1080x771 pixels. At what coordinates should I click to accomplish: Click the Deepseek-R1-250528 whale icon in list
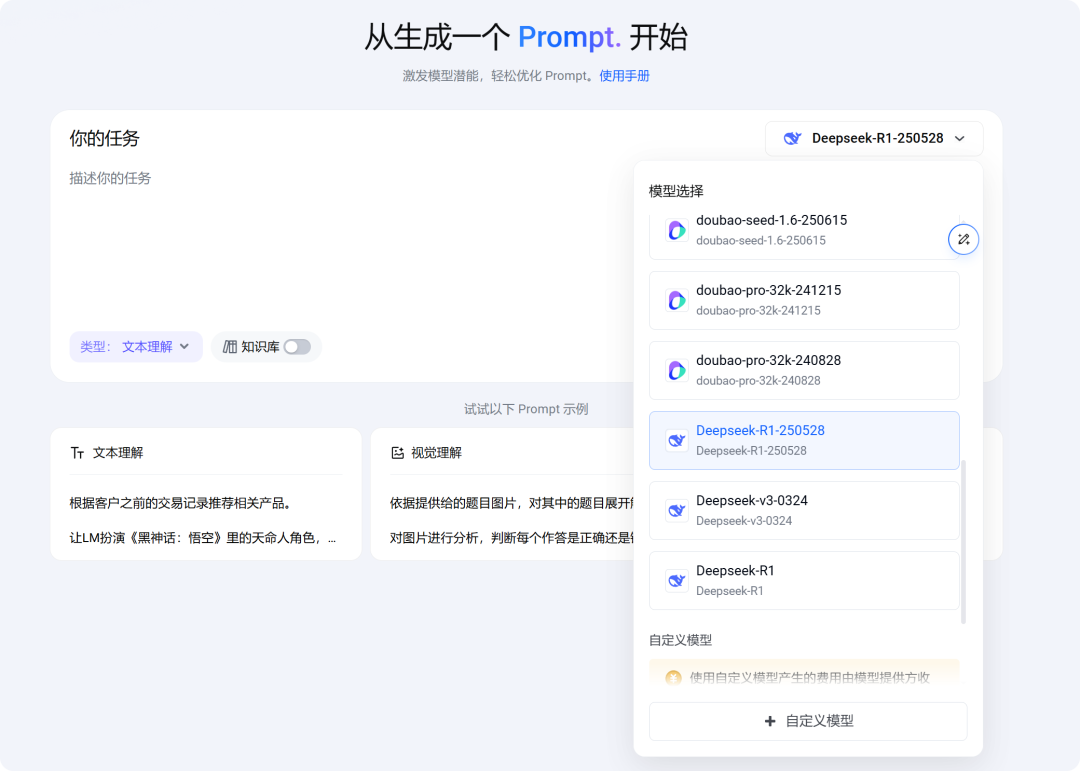676,440
